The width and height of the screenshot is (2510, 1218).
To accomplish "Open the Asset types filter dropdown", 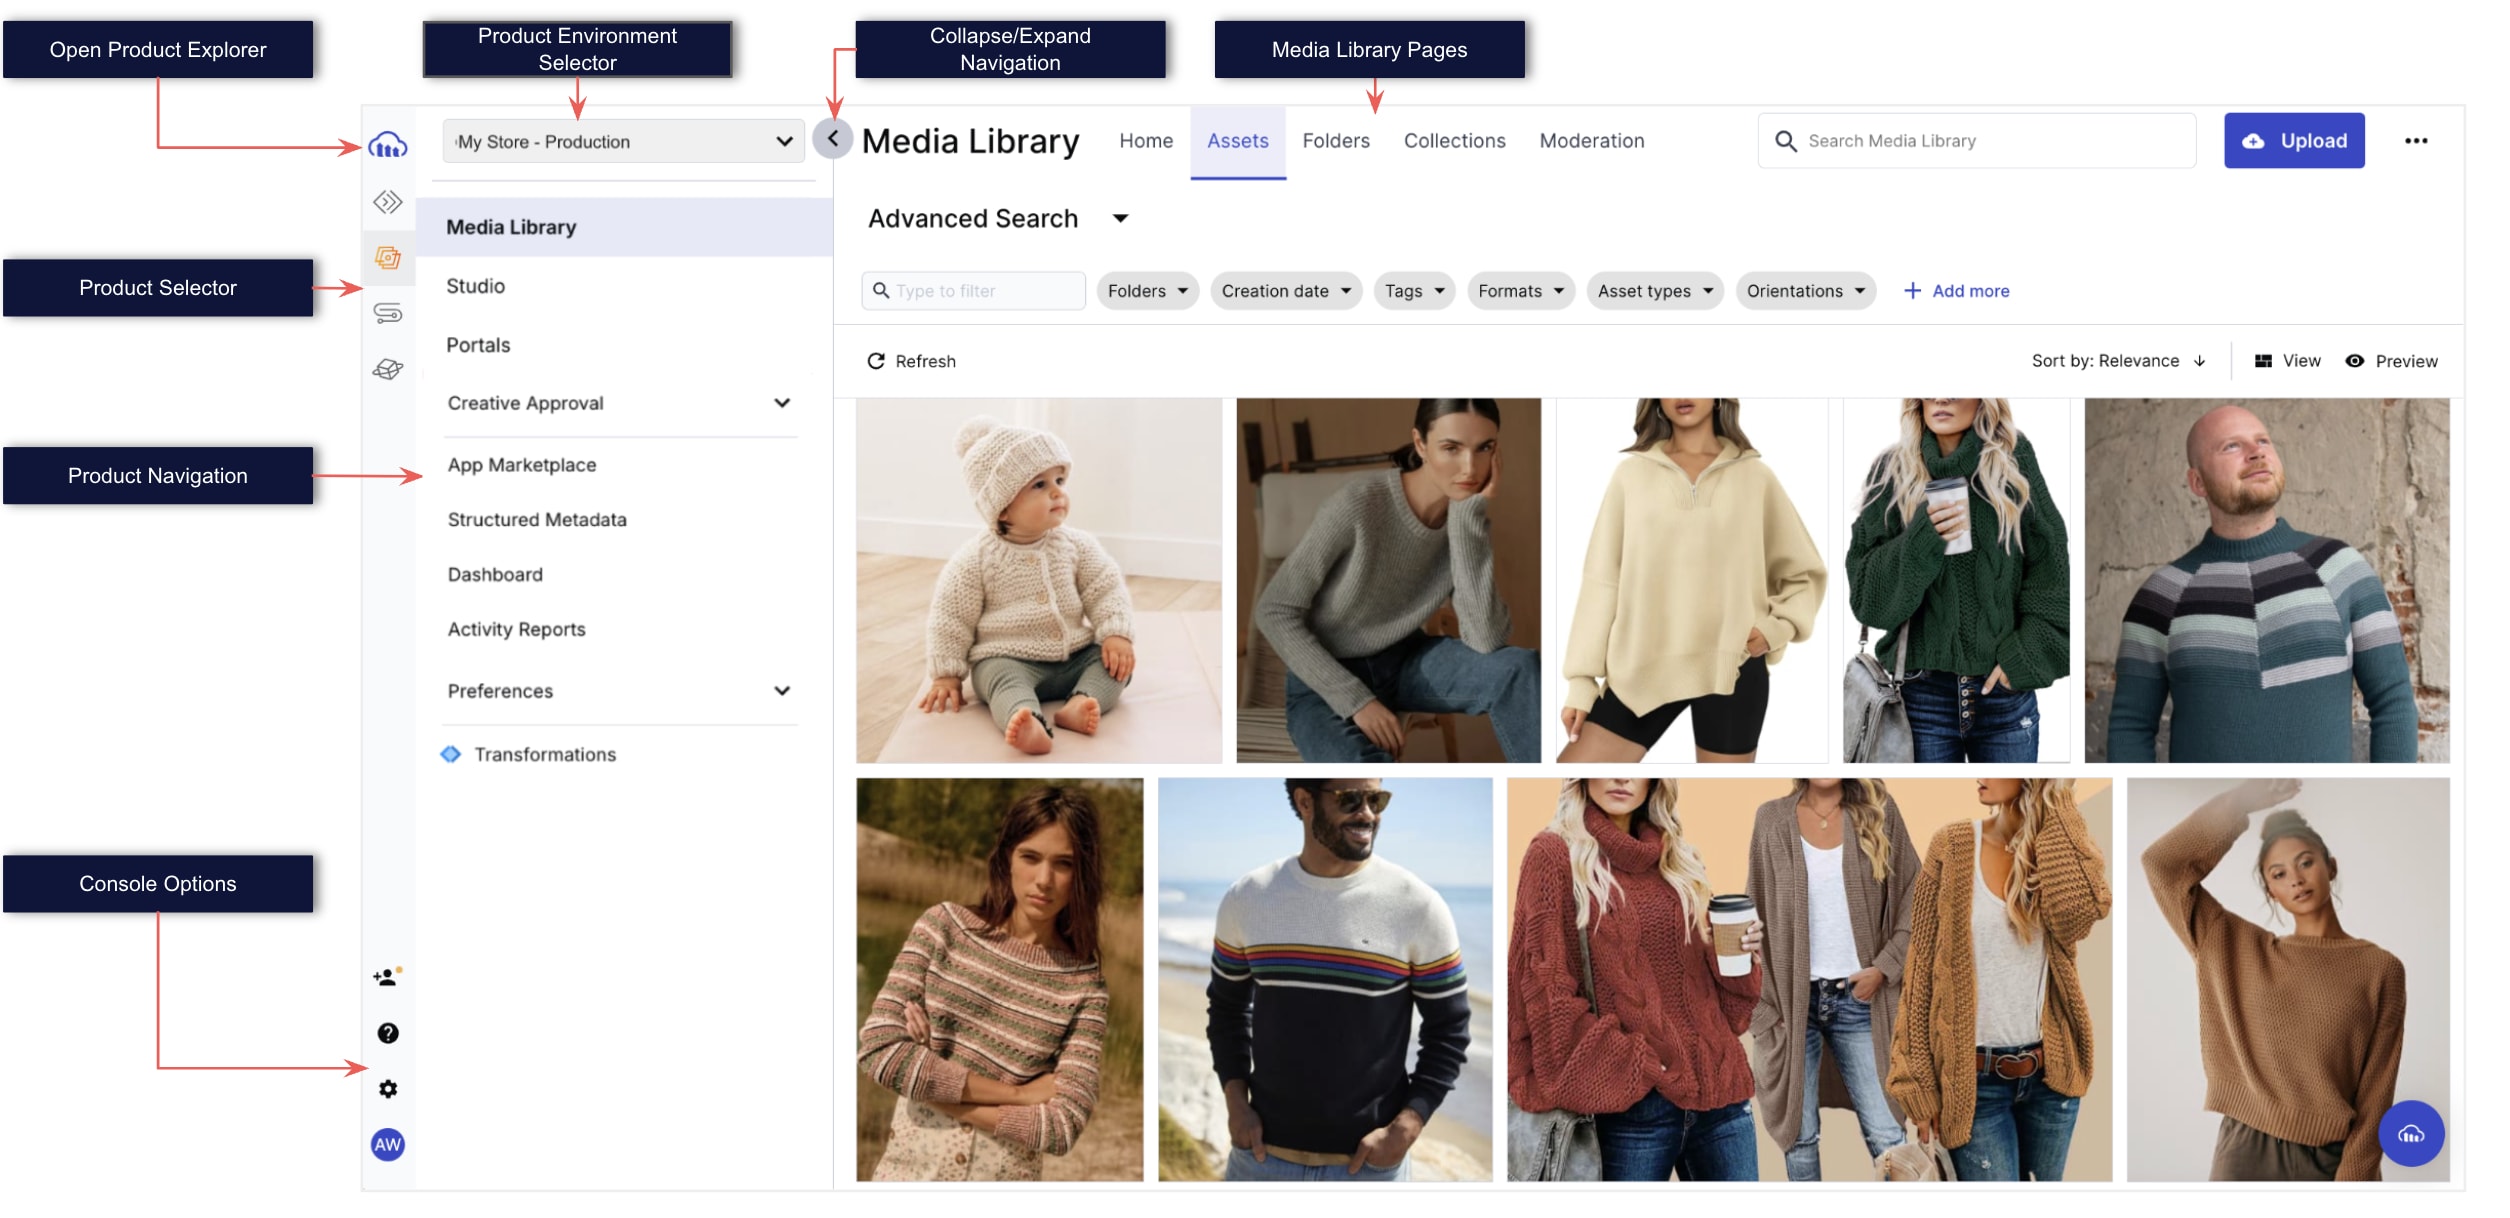I will (x=1654, y=291).
